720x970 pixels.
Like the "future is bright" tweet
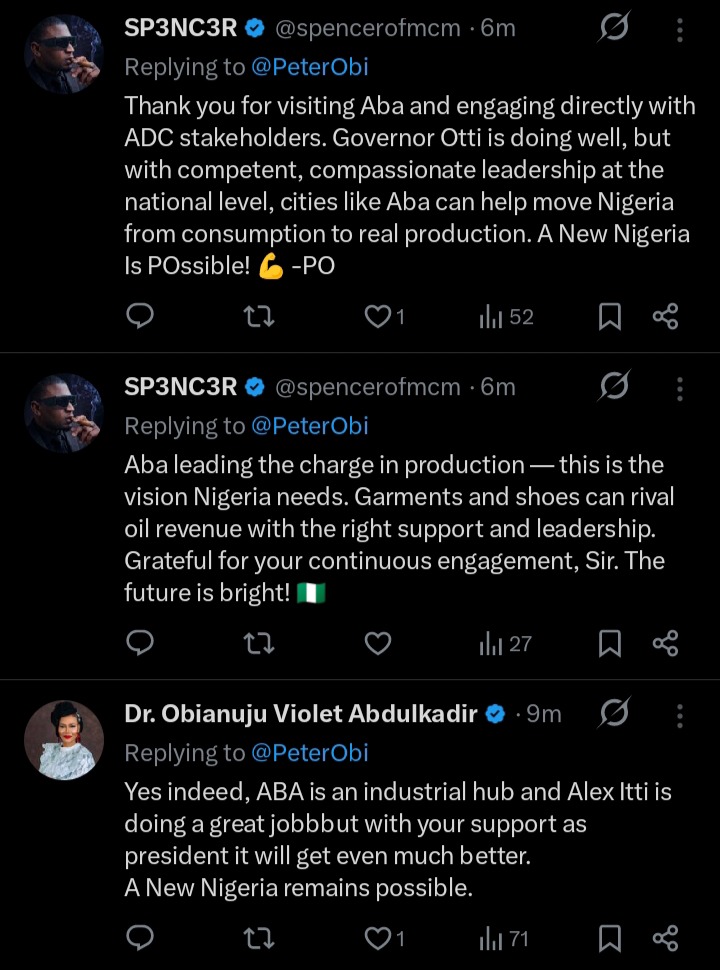(x=378, y=643)
